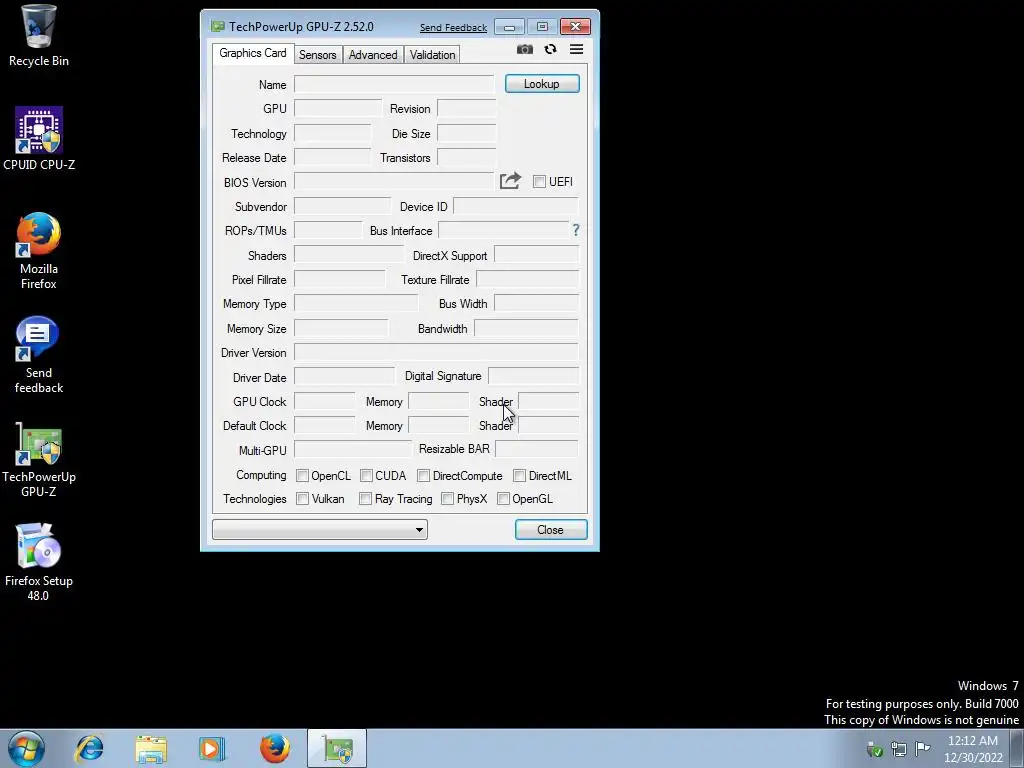Toggle the UEFI checkbox

(539, 182)
